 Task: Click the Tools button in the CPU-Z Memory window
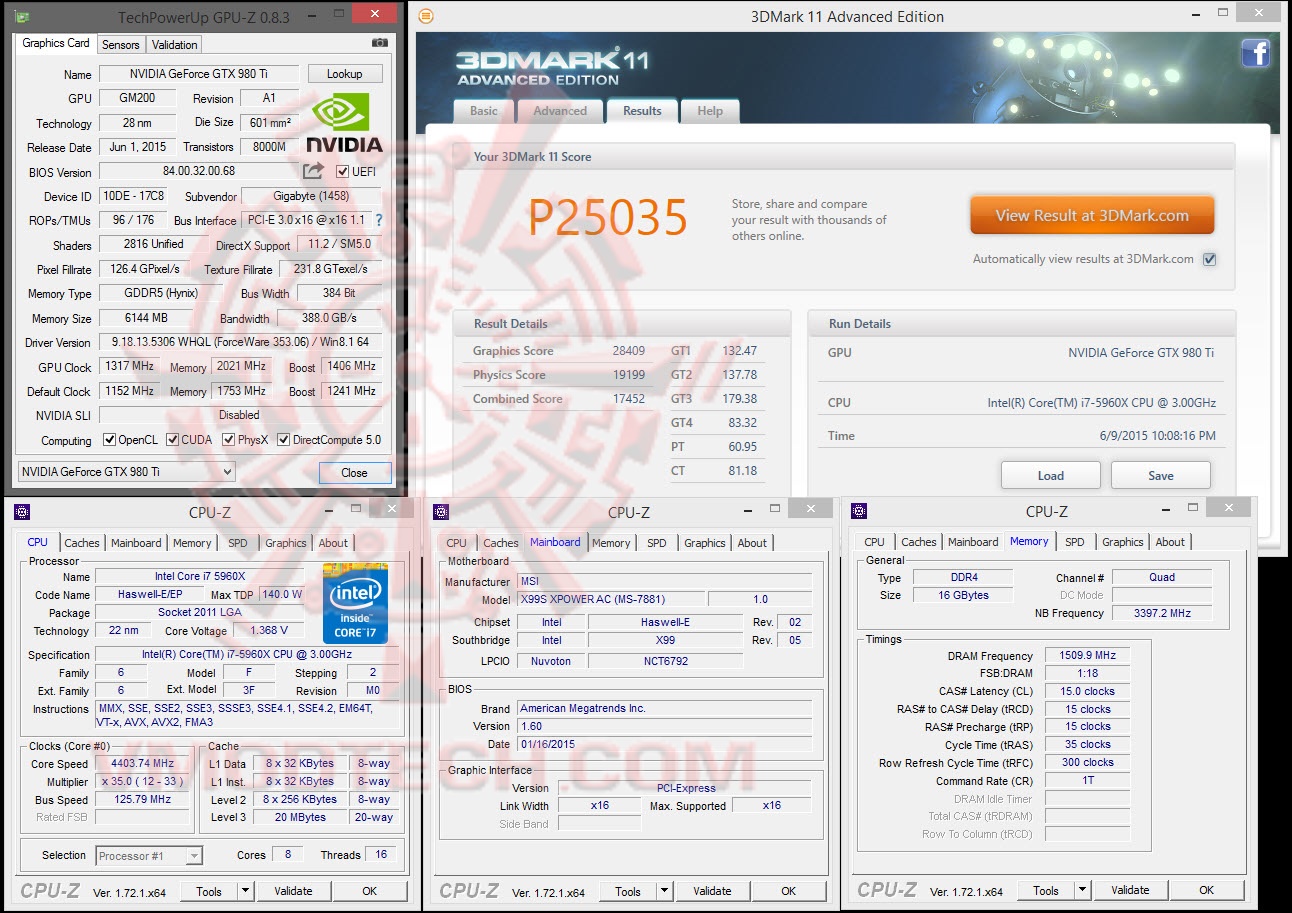click(1046, 890)
